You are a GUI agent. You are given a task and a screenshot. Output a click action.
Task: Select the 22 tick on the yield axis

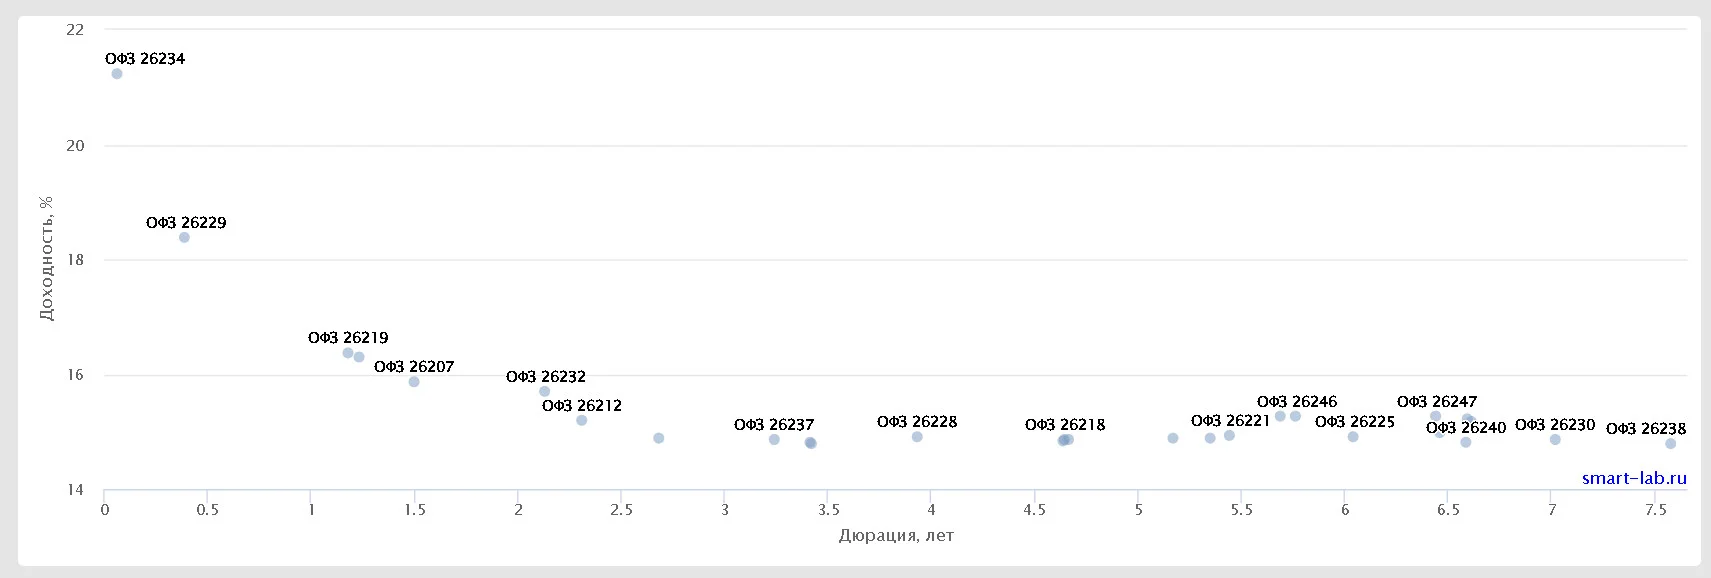[x=75, y=30]
